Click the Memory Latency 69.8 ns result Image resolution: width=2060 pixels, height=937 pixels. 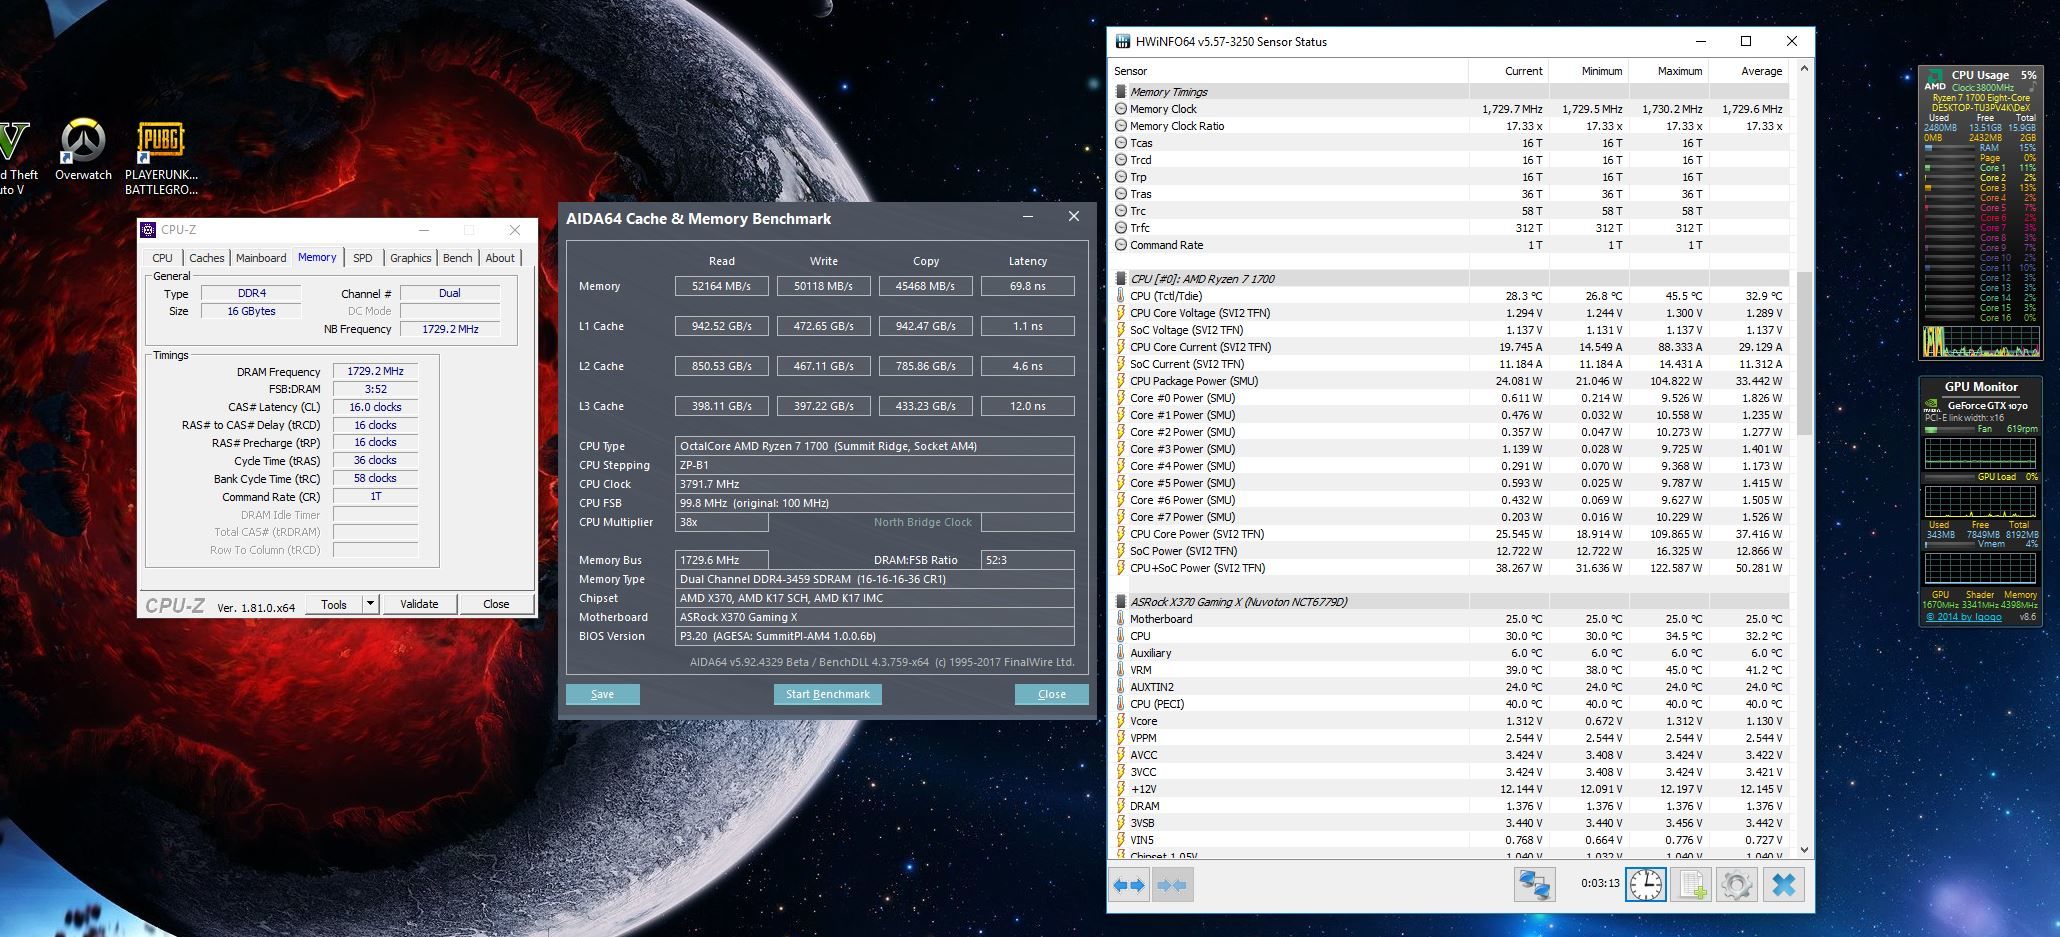coord(1028,286)
